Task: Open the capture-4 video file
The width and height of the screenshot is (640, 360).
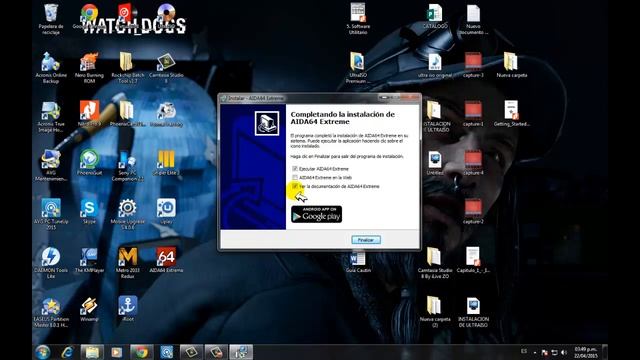Action: point(473,163)
